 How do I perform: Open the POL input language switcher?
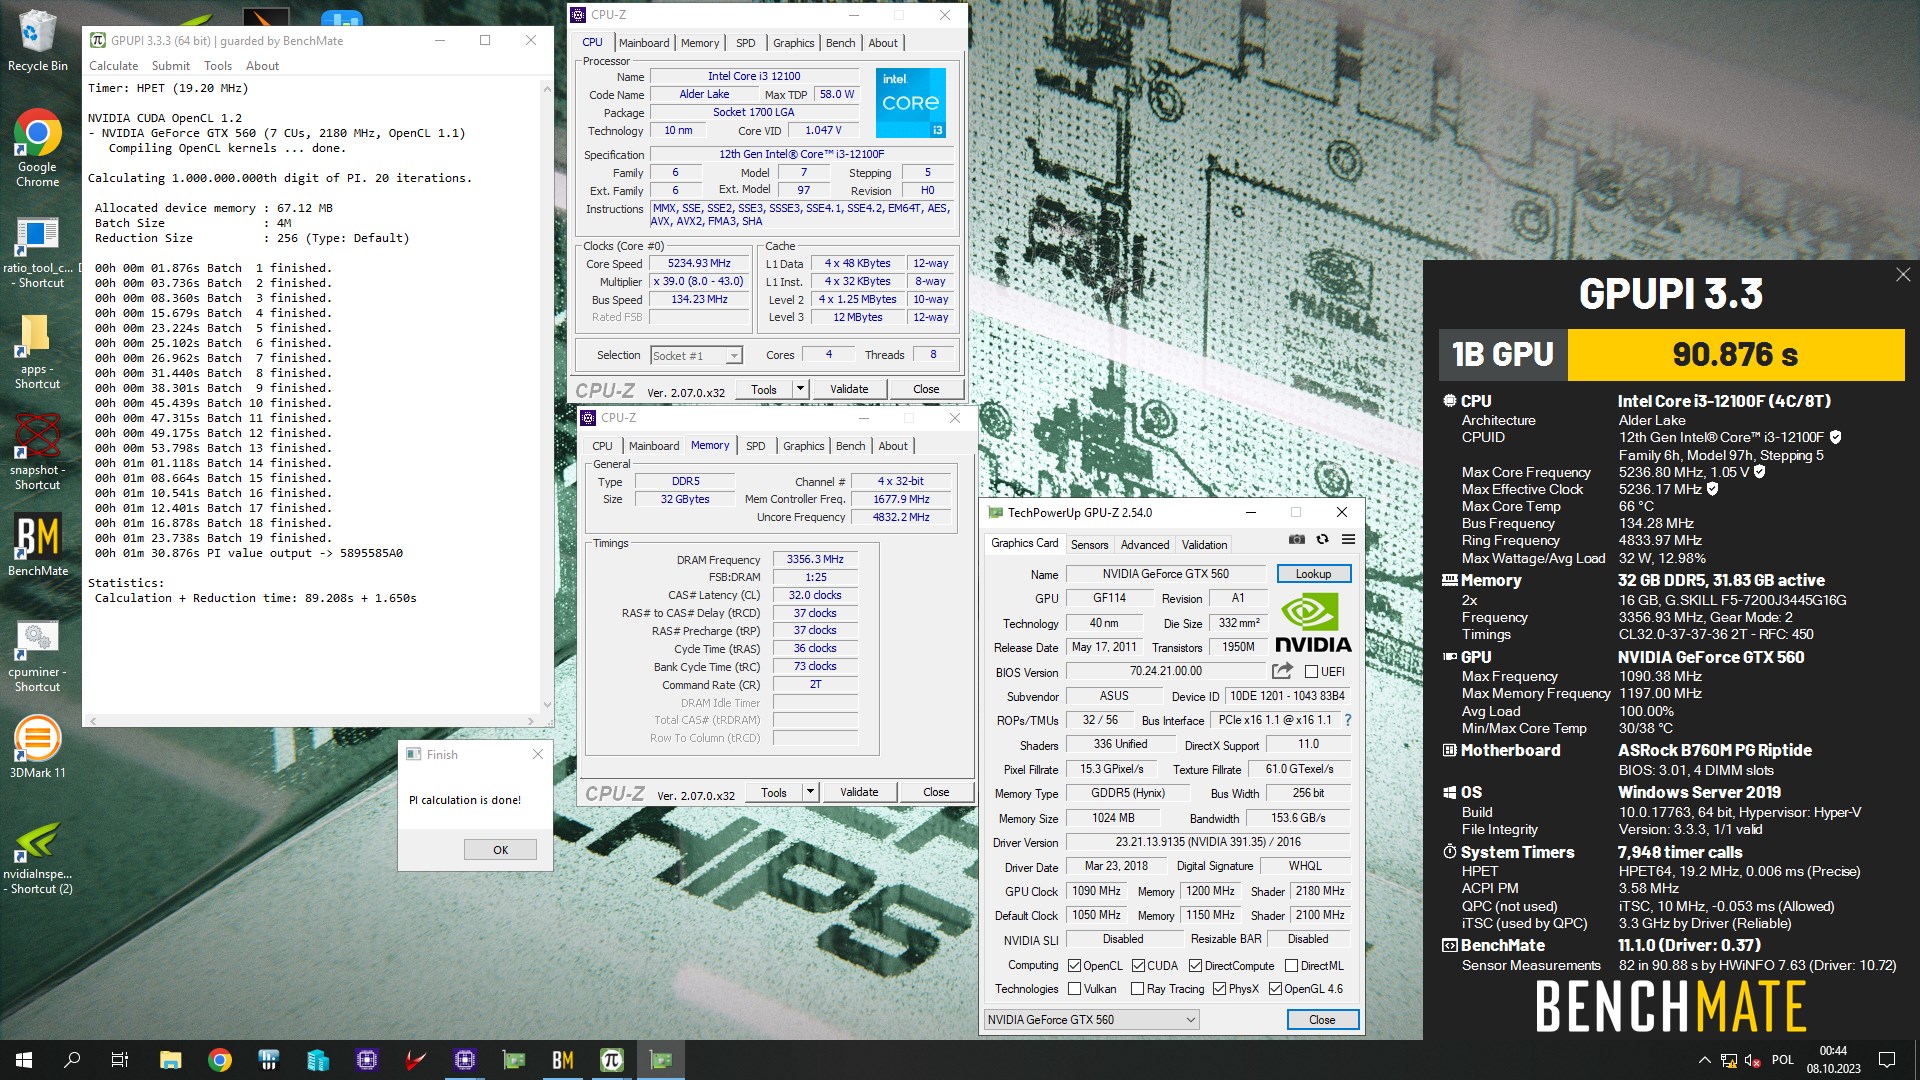tap(1783, 1060)
